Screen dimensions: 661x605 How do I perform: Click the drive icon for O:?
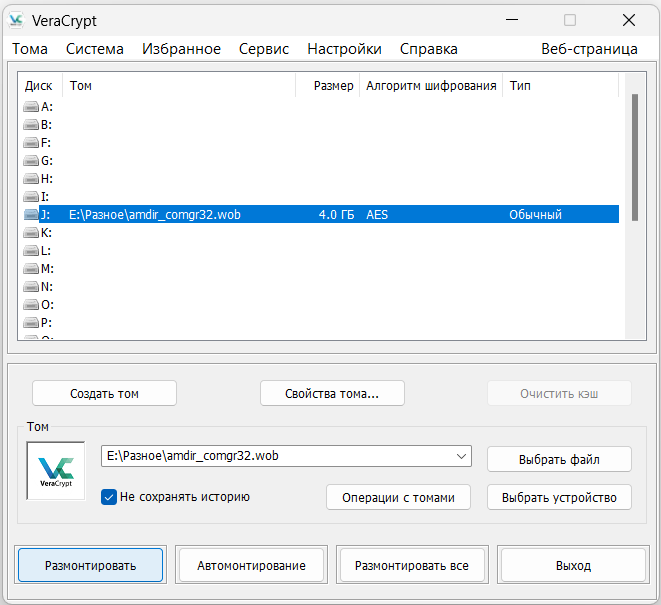pyautogui.click(x=31, y=305)
